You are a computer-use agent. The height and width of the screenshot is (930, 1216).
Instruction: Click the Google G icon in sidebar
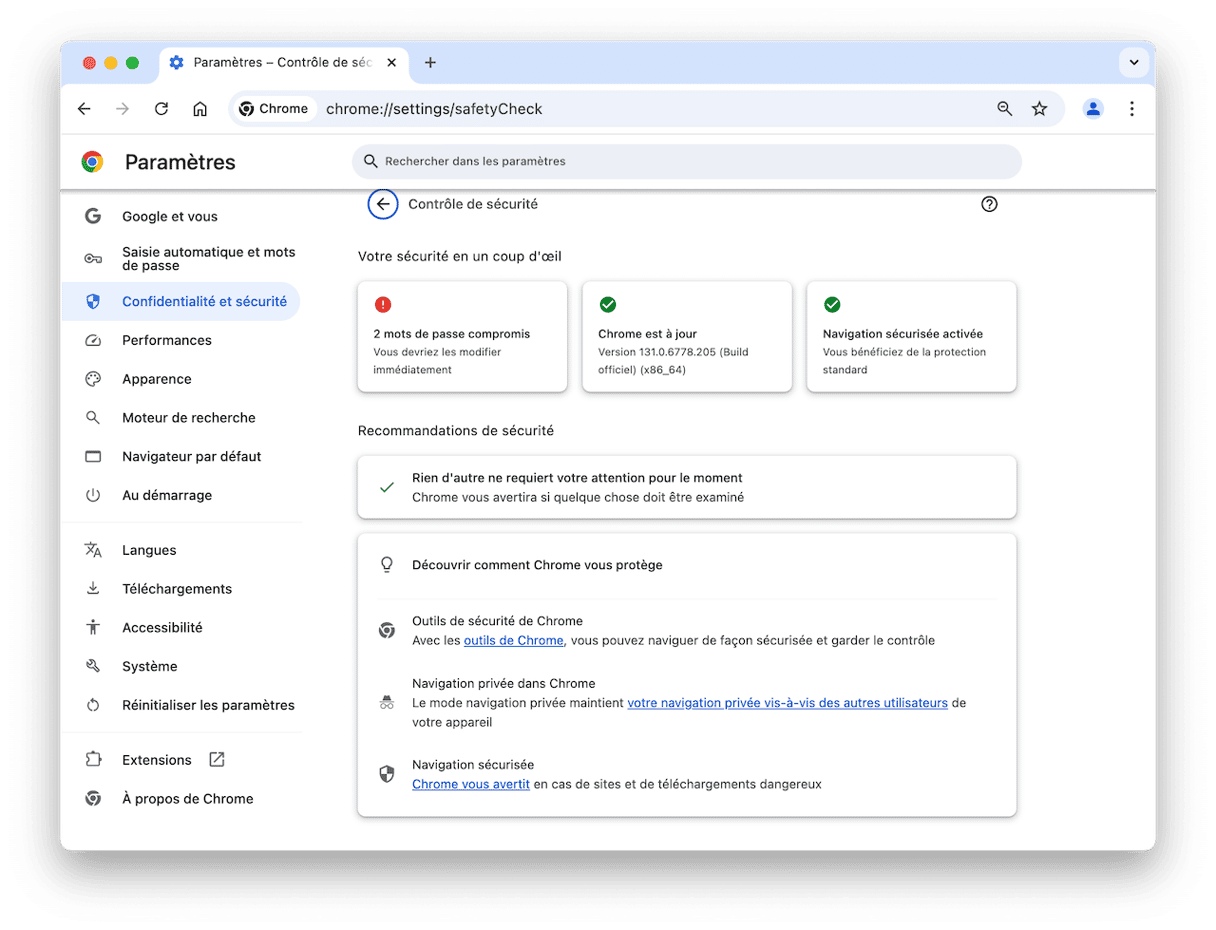coord(93,216)
